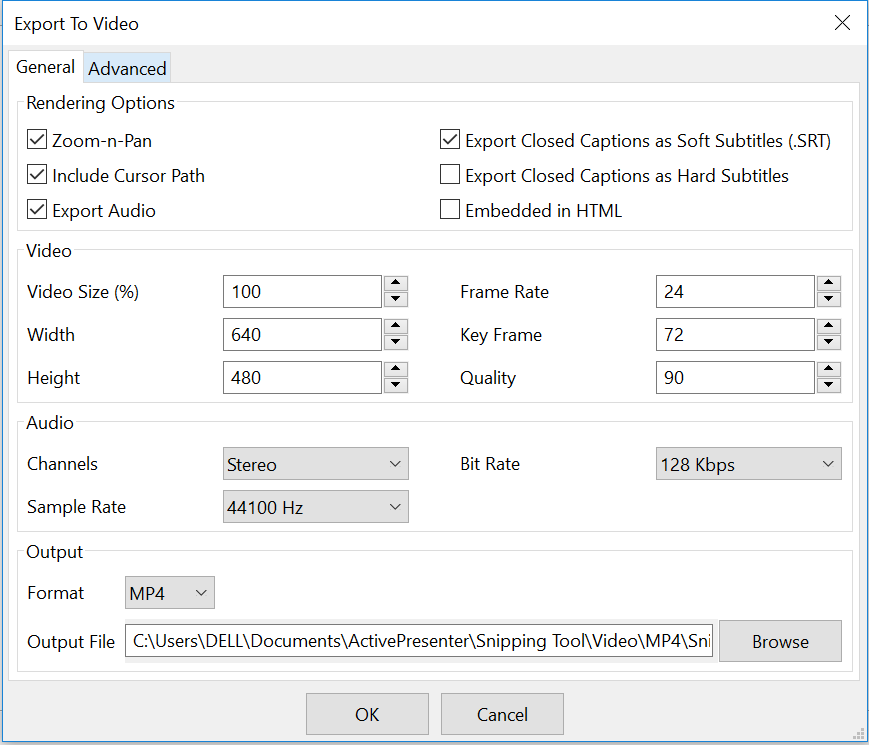
Task: Click Frame Rate up arrow
Action: coord(828,284)
